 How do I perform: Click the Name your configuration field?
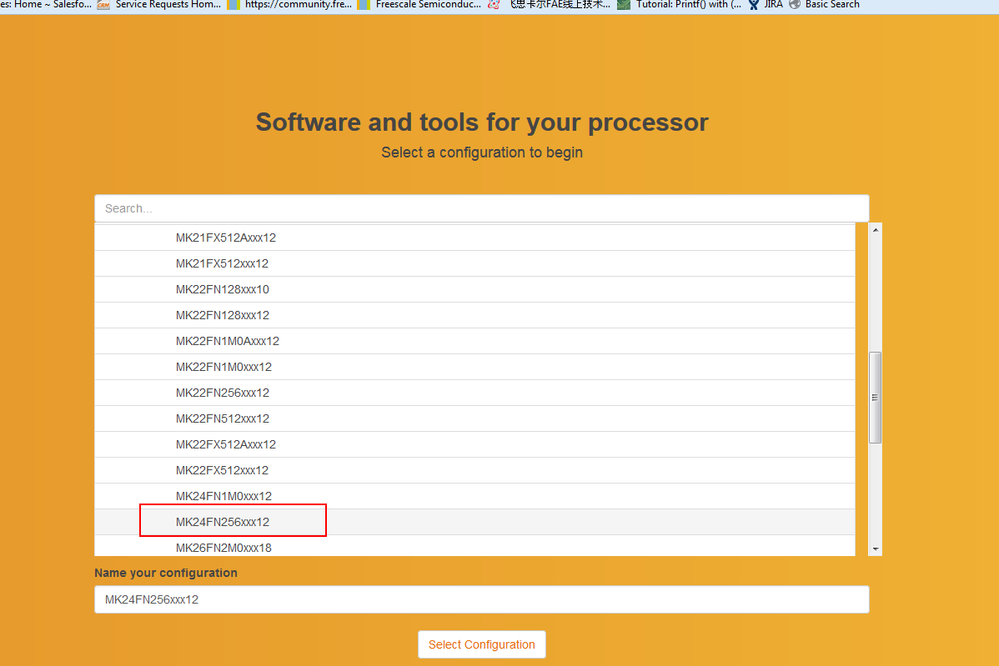[x=482, y=600]
